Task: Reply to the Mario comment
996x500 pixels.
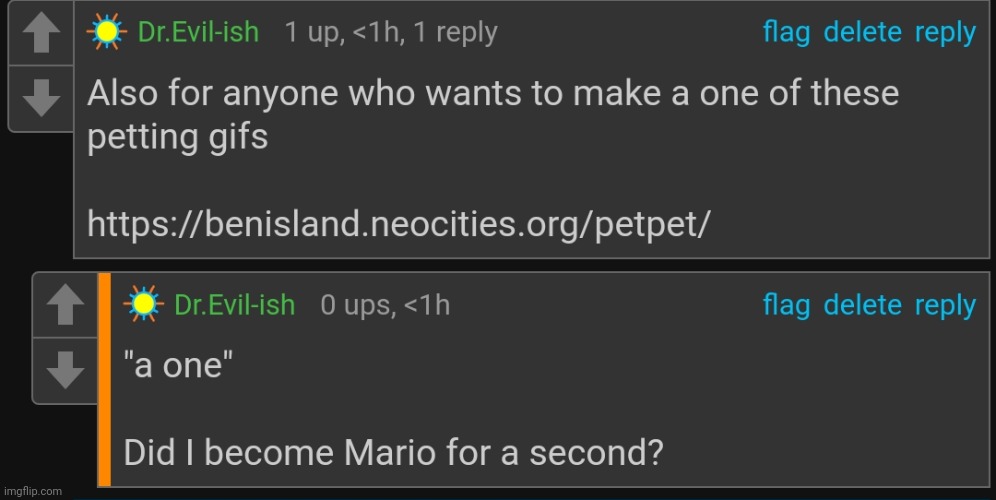Action: pyautogui.click(x=945, y=305)
